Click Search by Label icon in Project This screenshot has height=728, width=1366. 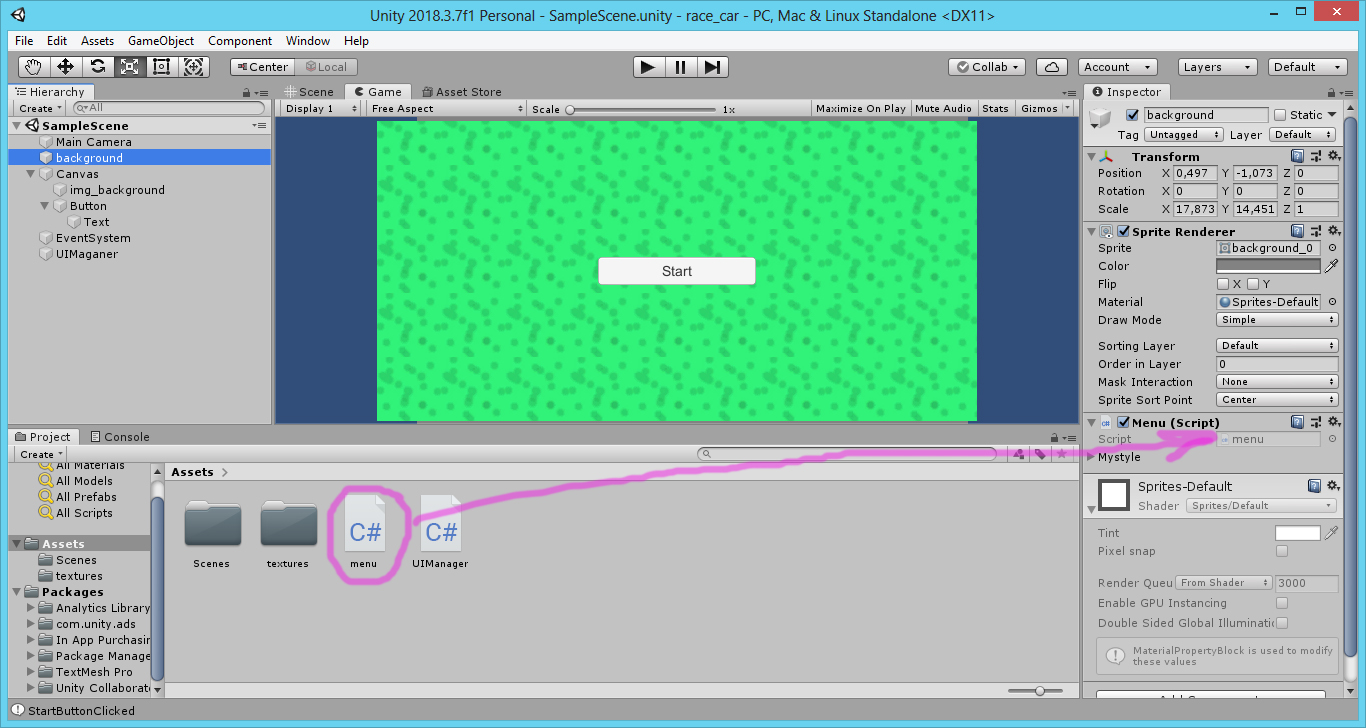click(x=1040, y=454)
